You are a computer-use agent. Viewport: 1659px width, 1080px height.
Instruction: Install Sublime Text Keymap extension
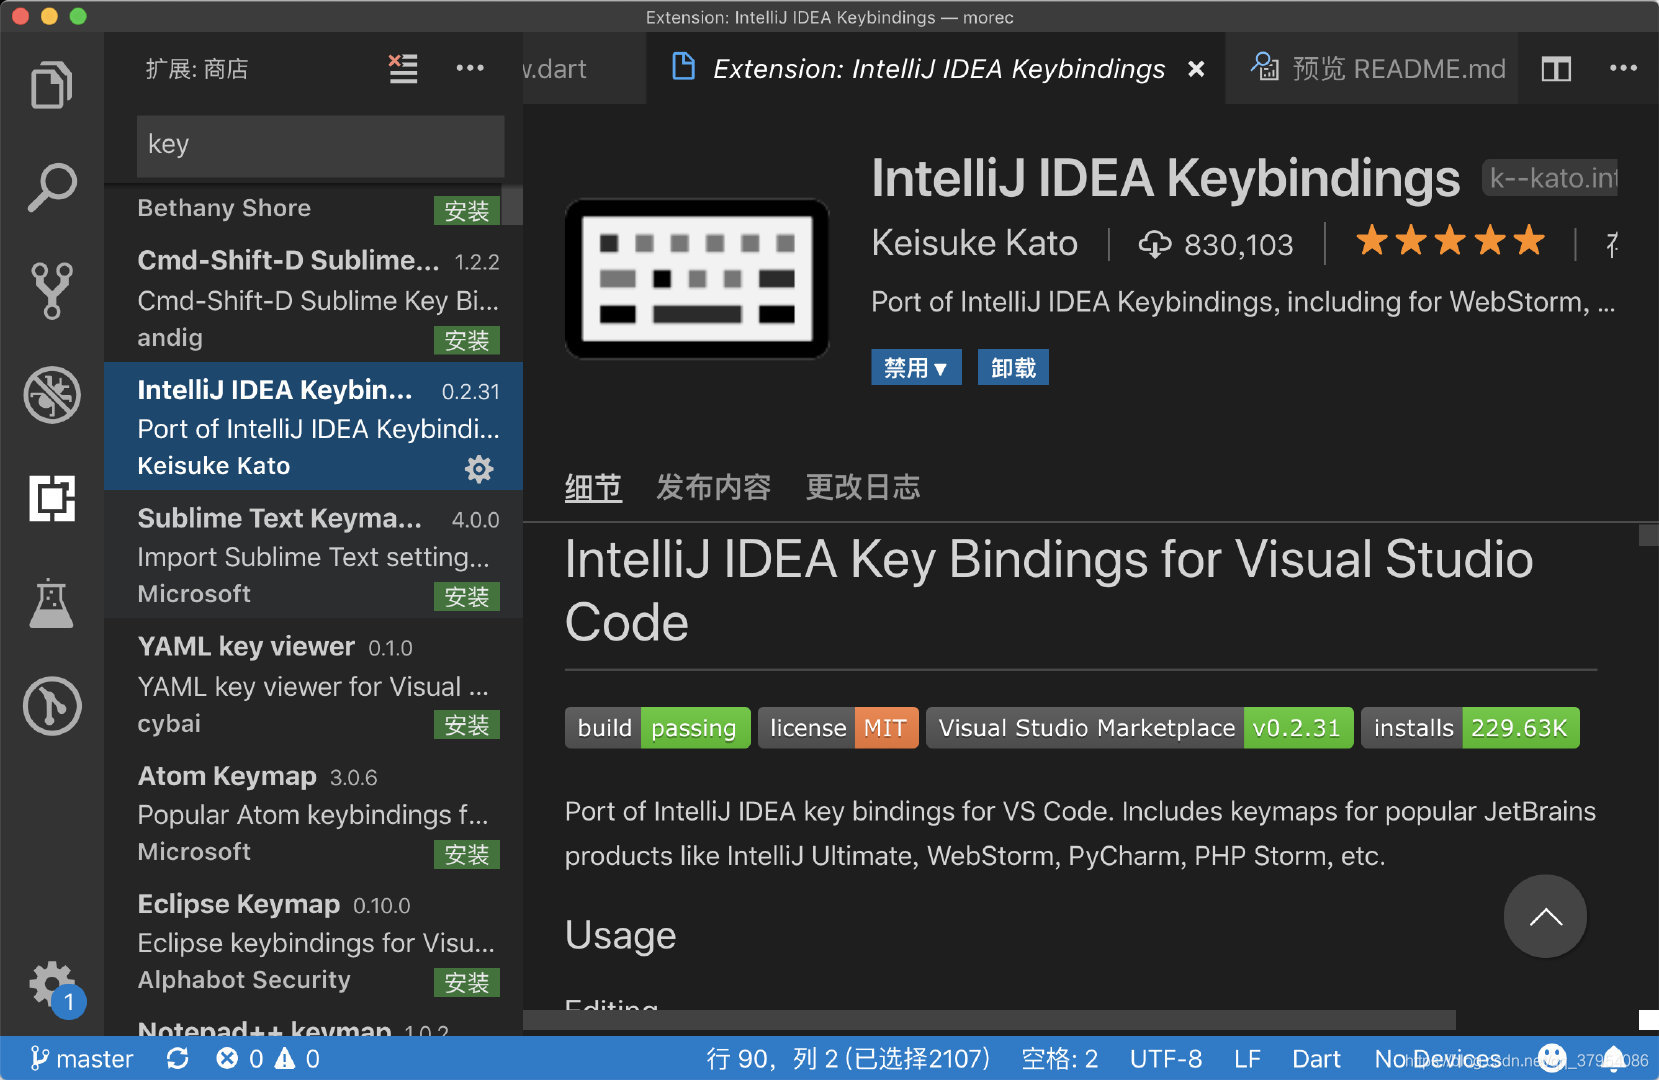tap(467, 597)
